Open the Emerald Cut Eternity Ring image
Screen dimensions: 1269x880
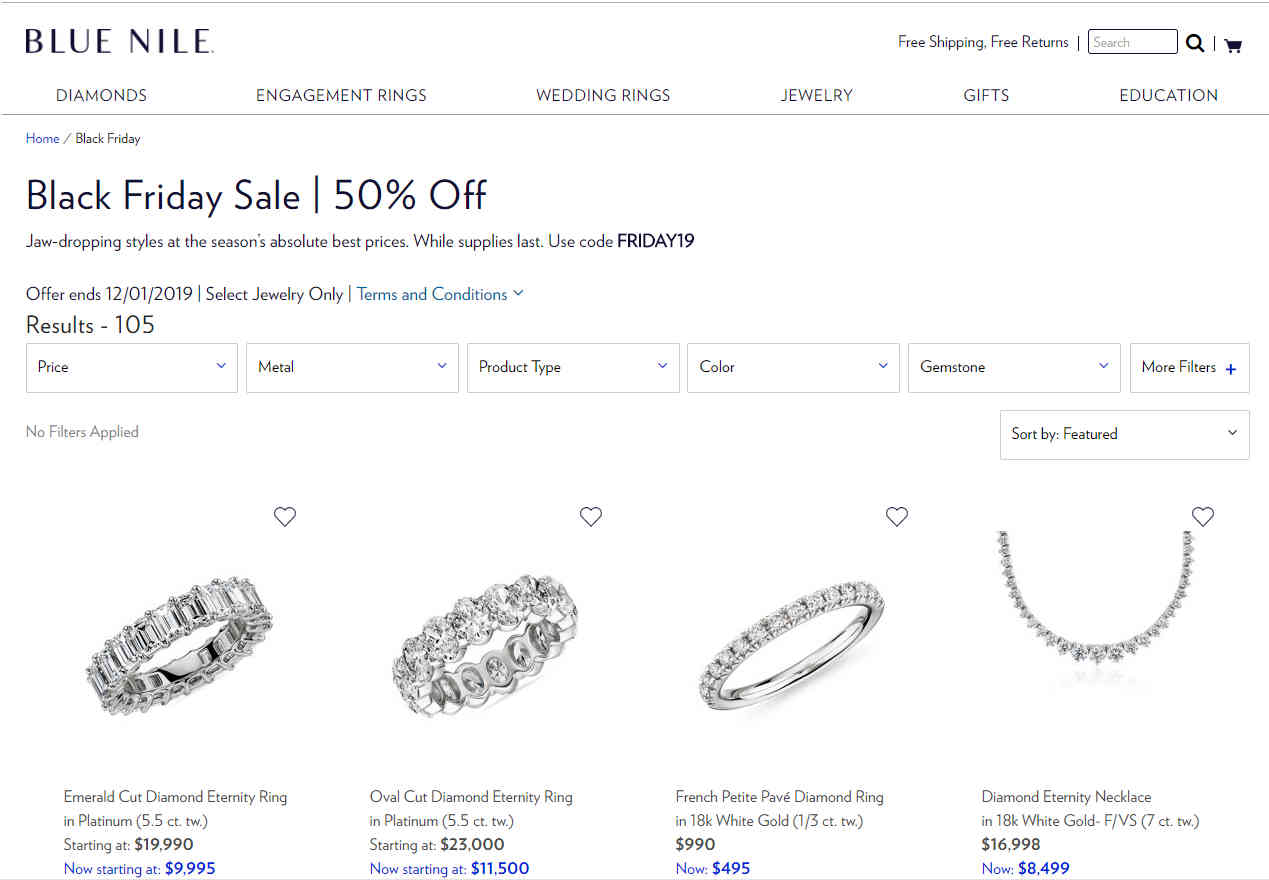(x=179, y=645)
